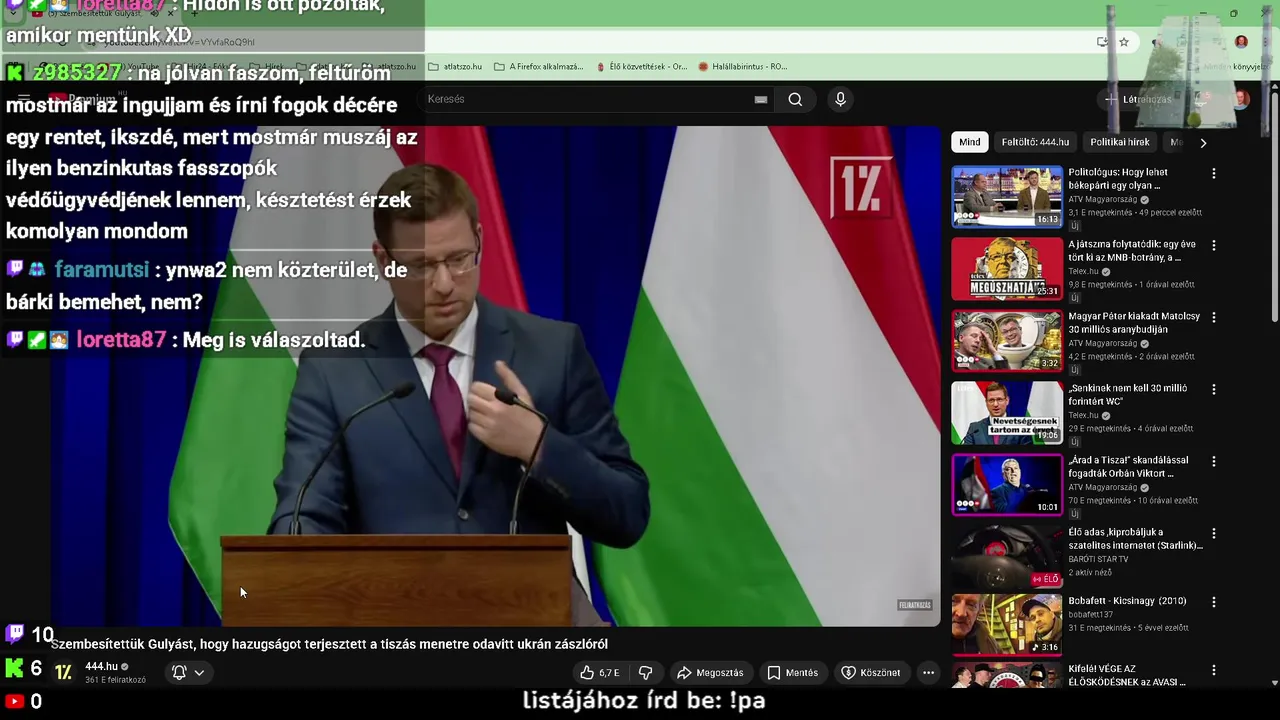
Task: Click the YouTube search magnifier button
Action: 795,99
